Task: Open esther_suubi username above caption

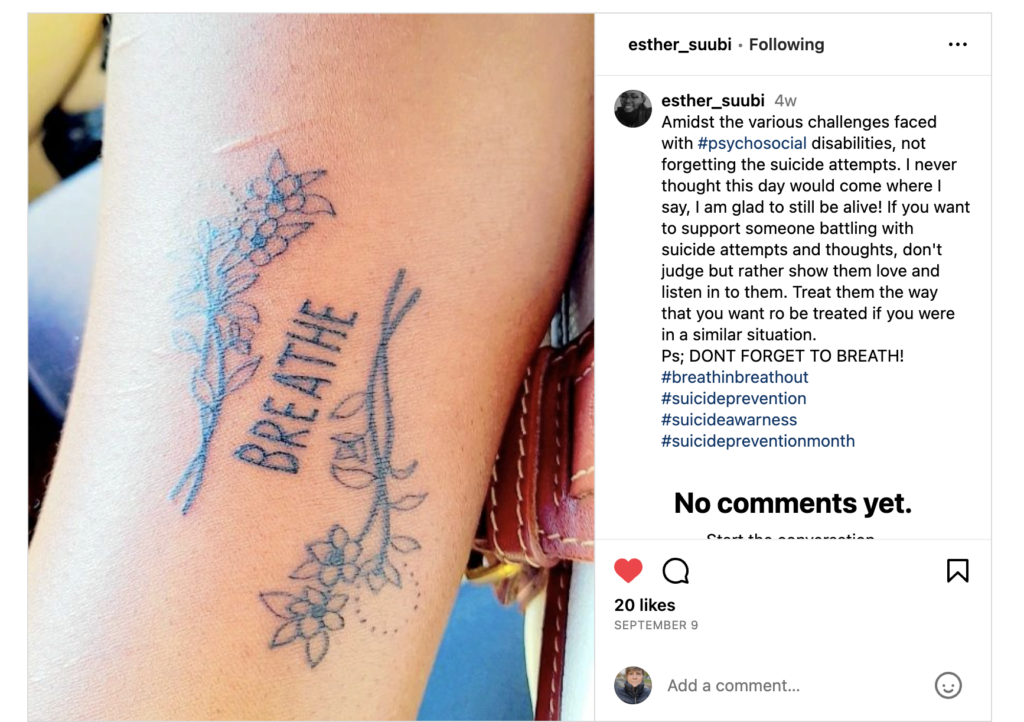Action: (712, 101)
